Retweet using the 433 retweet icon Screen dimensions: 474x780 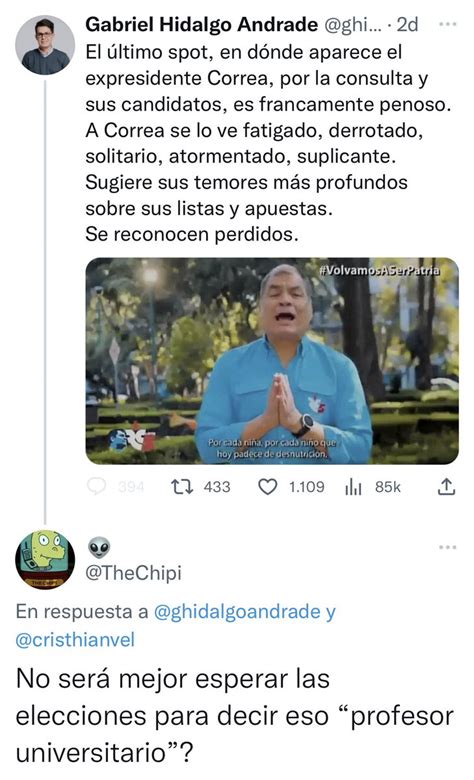pos(182,486)
